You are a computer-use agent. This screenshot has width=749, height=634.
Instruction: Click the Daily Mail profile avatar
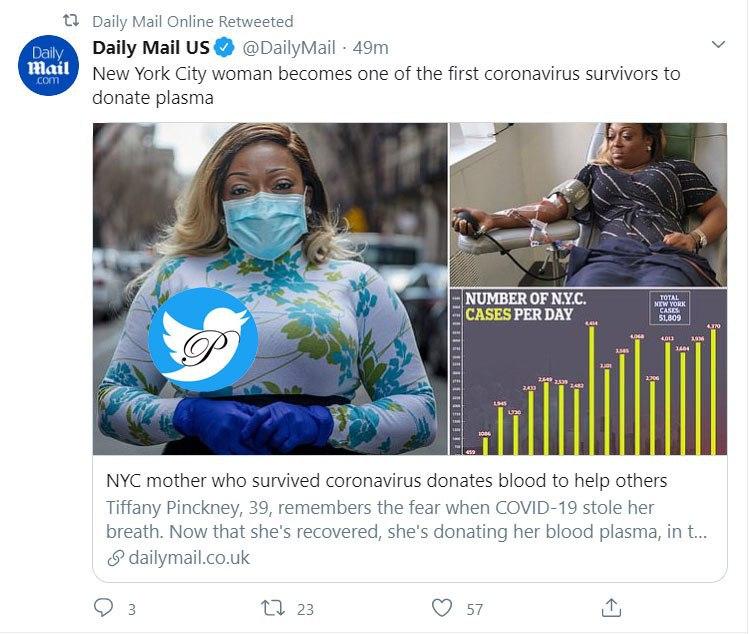pyautogui.click(x=44, y=66)
